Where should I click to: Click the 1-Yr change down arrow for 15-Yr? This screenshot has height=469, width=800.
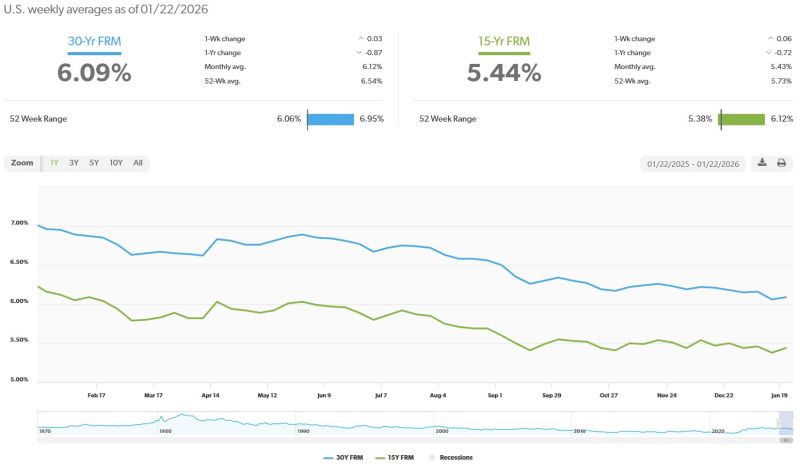769,50
